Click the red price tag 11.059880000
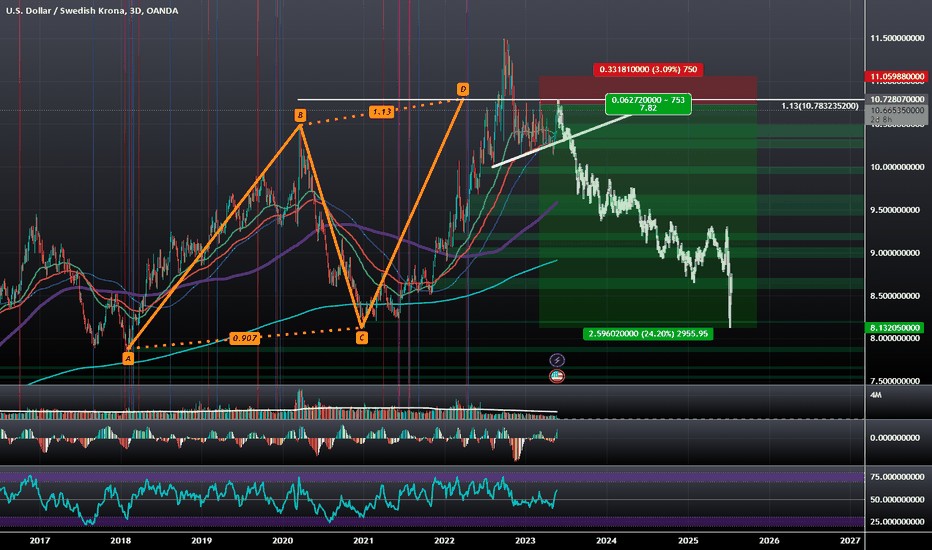This screenshot has height=550, width=932. (x=897, y=77)
